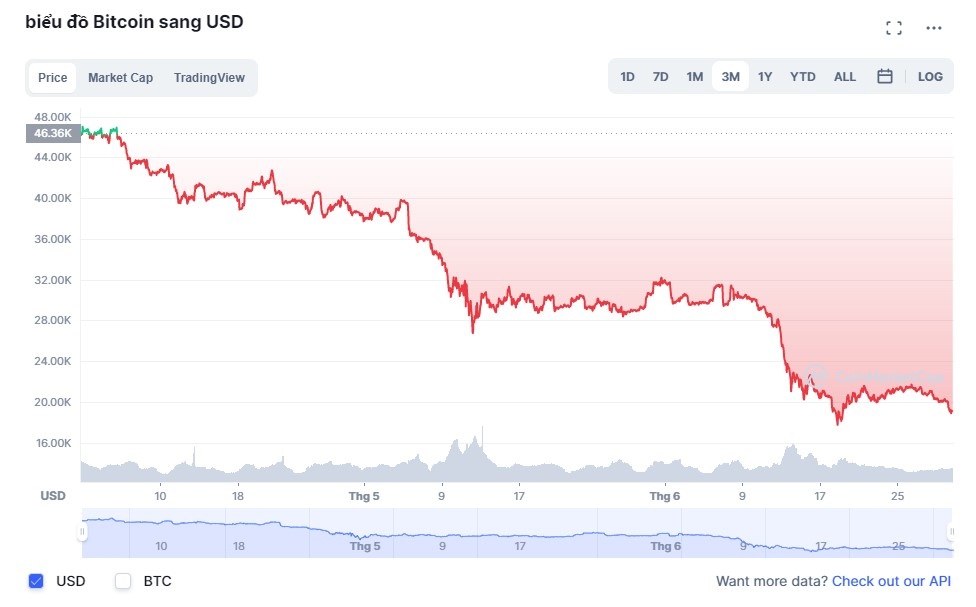Toggle logarithmic scale via LOG button
Image resolution: width=976 pixels, height=607 pixels.
tap(930, 76)
